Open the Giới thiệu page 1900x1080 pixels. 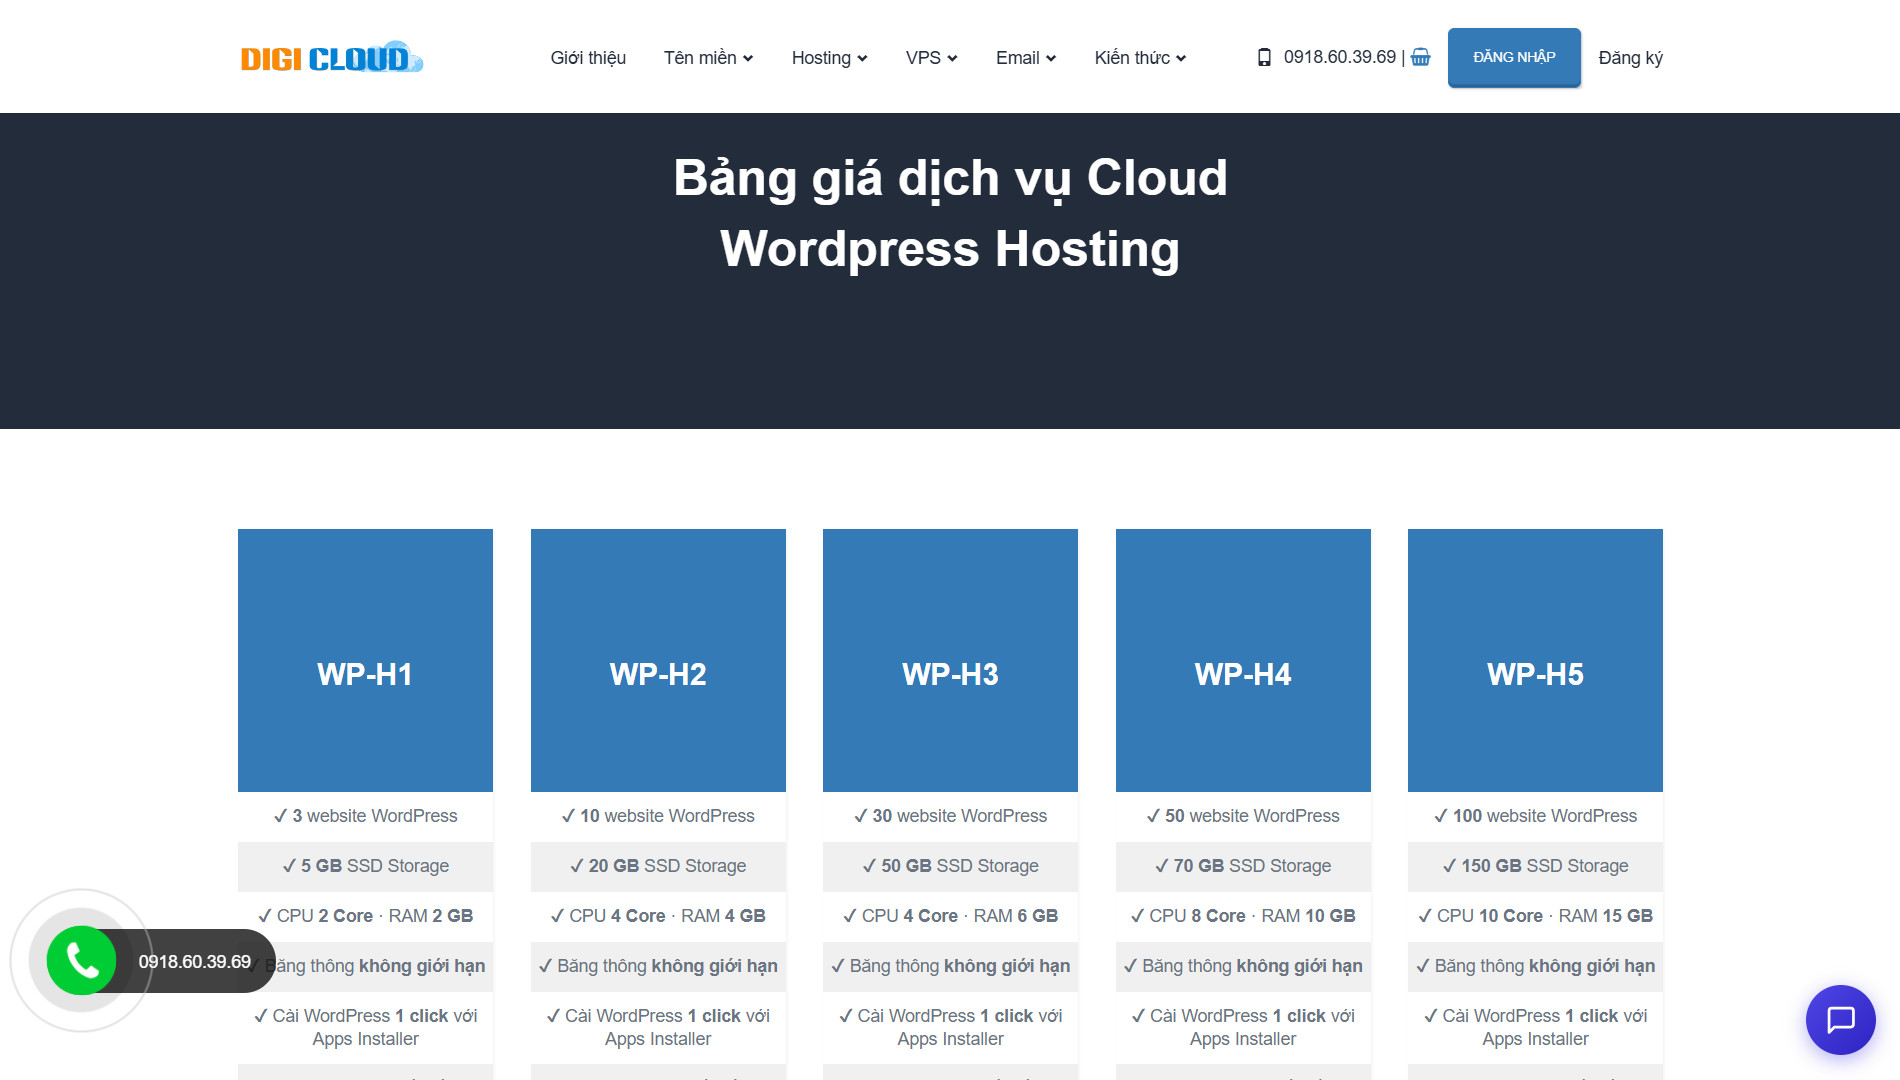[588, 58]
